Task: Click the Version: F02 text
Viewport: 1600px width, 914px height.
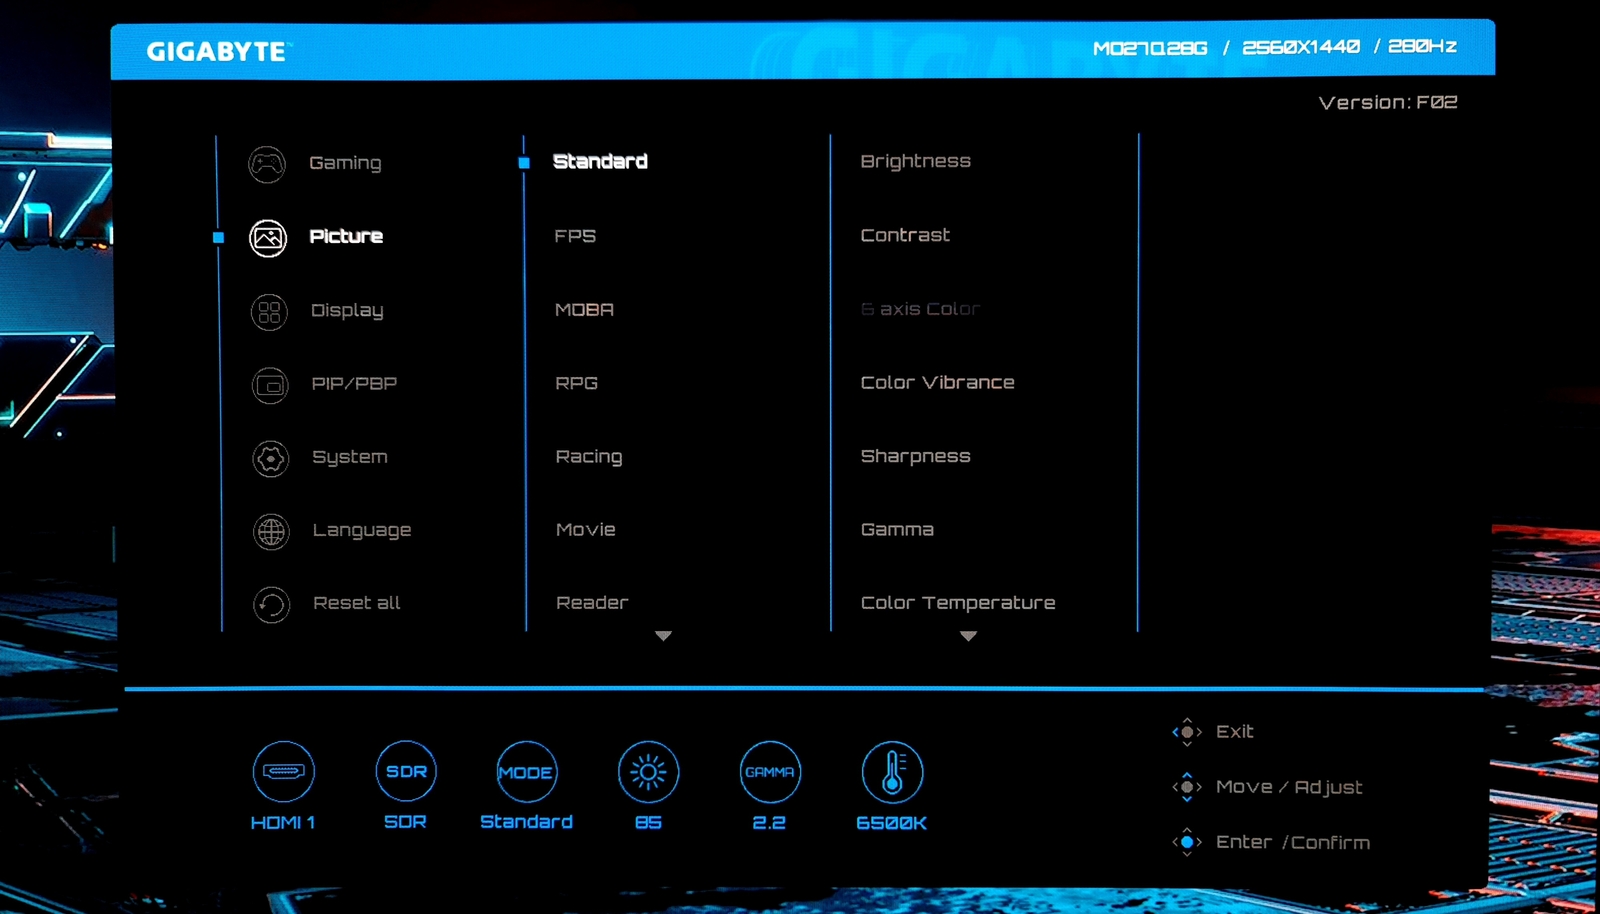Action: pyautogui.click(x=1388, y=103)
